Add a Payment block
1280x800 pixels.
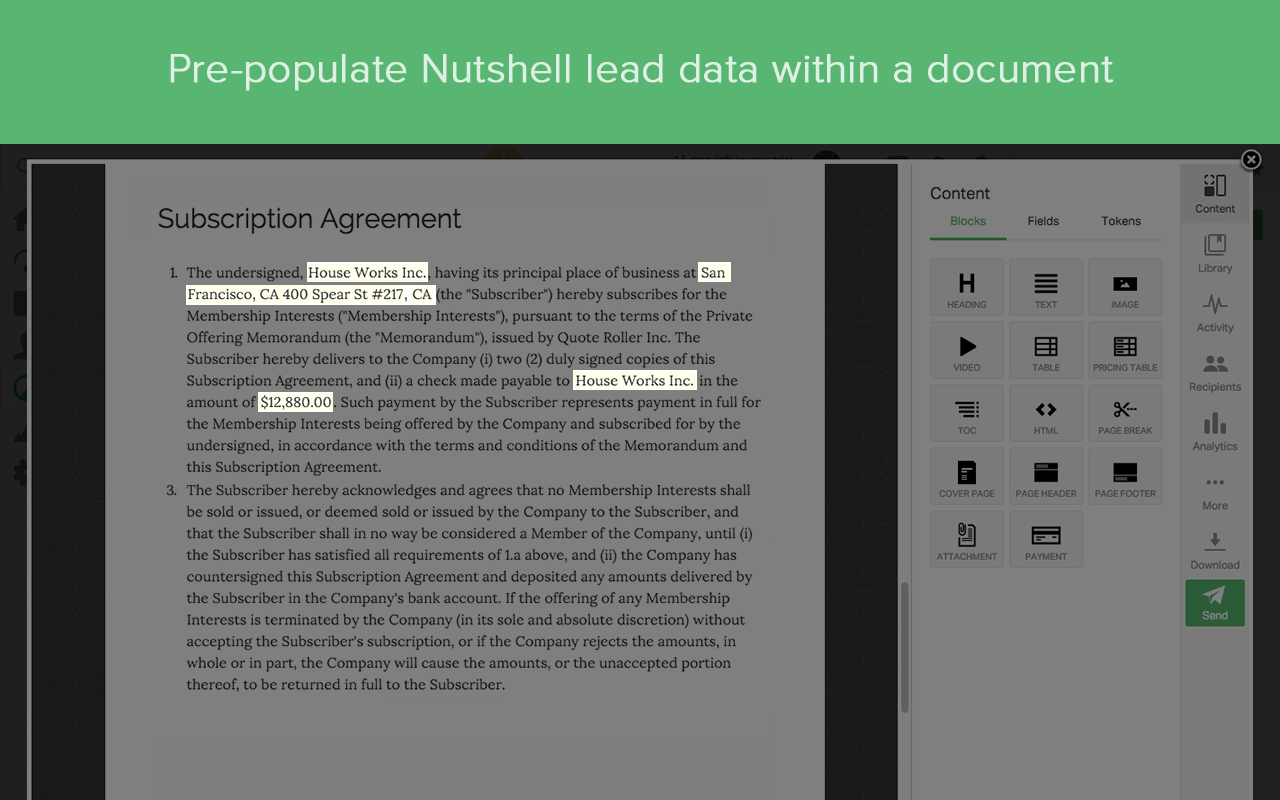pos(1045,539)
